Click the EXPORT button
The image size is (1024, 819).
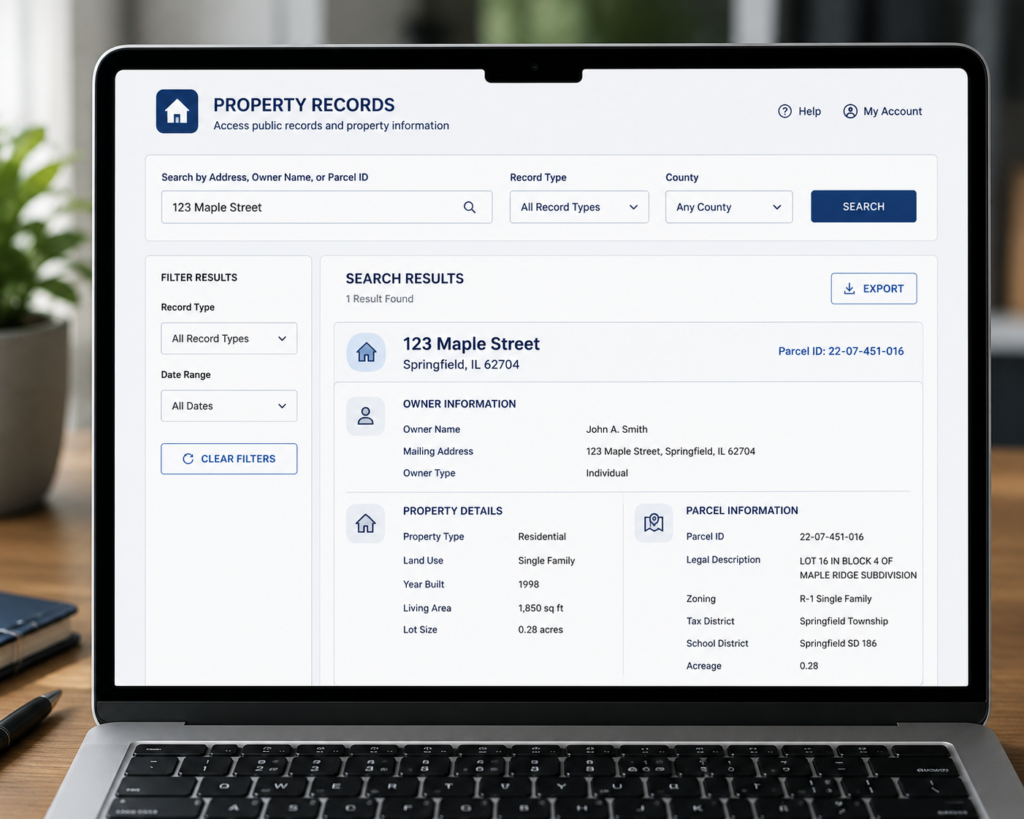(x=874, y=289)
